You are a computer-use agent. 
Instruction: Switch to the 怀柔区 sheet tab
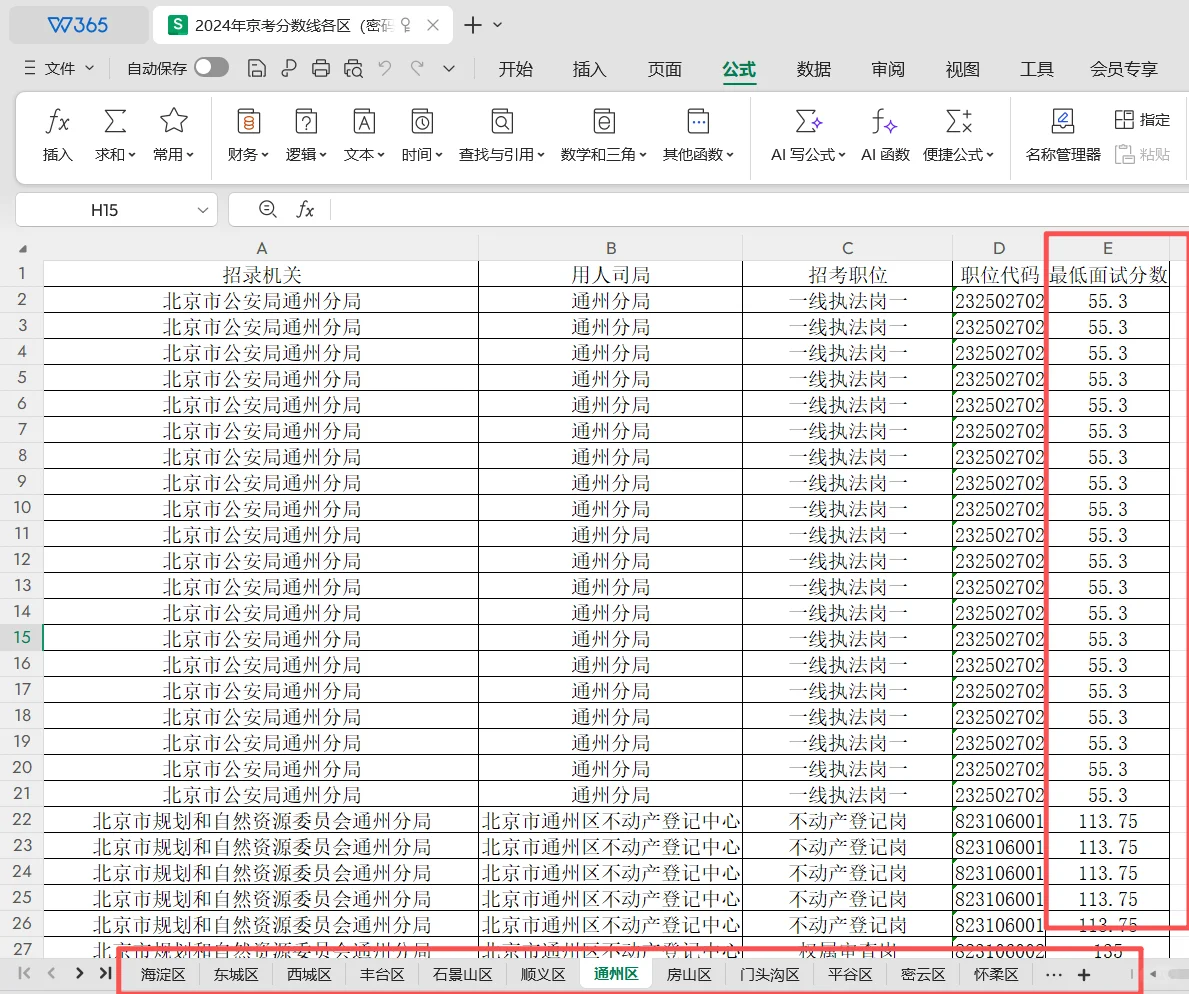click(x=996, y=974)
